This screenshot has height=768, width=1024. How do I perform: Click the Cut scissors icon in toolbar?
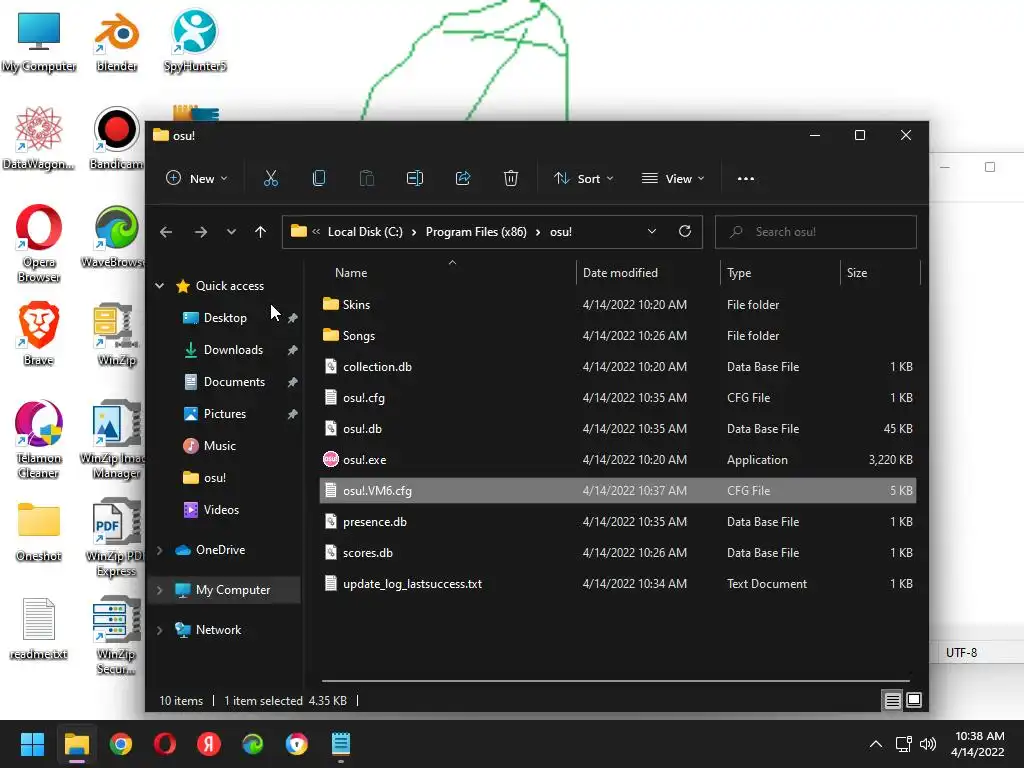(270, 178)
